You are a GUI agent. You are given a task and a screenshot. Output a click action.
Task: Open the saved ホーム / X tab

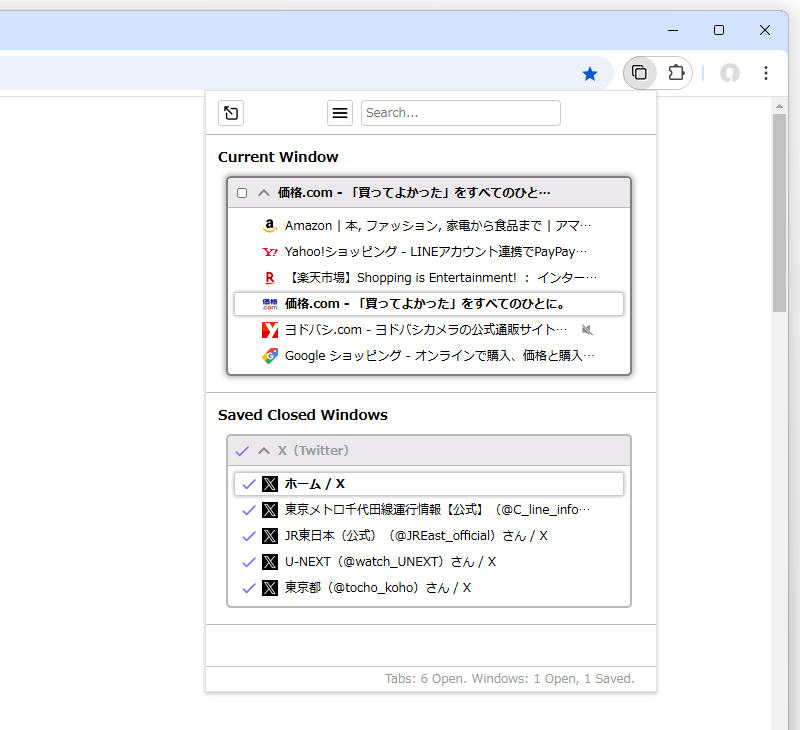point(429,484)
